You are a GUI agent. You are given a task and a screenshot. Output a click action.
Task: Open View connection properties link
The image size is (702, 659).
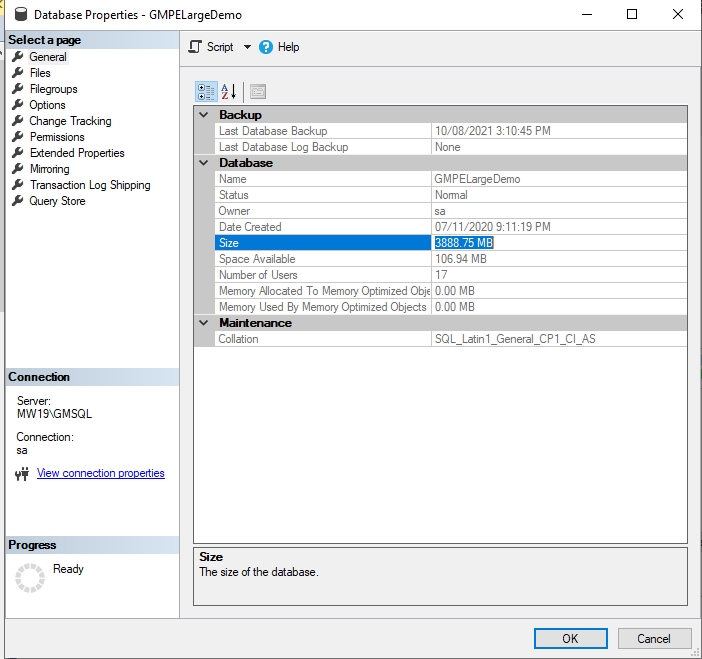click(100, 474)
